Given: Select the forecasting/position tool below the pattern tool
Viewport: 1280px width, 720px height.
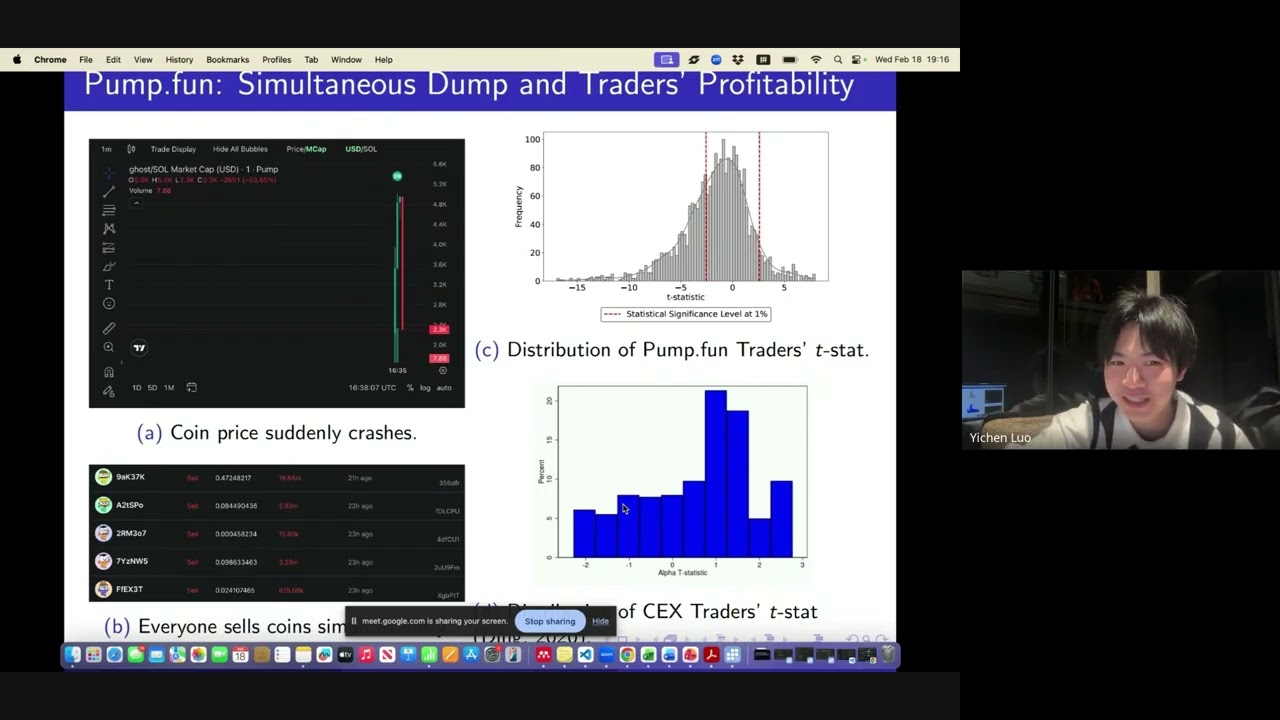Looking at the screenshot, I should [x=109, y=247].
